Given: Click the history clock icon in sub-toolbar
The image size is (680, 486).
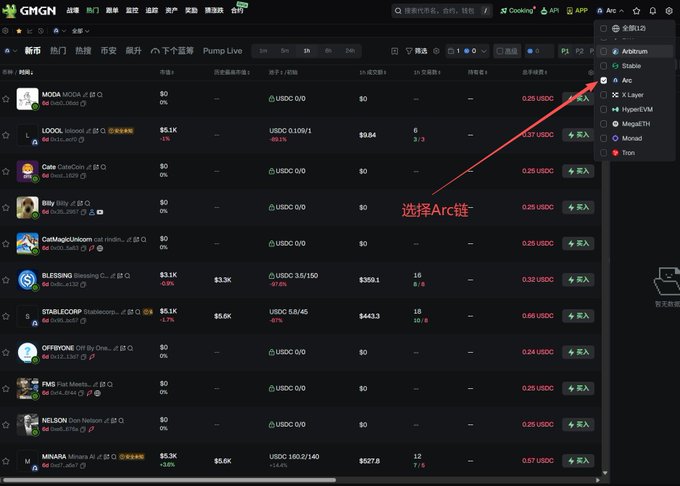Looking at the screenshot, I should tap(41, 31).
